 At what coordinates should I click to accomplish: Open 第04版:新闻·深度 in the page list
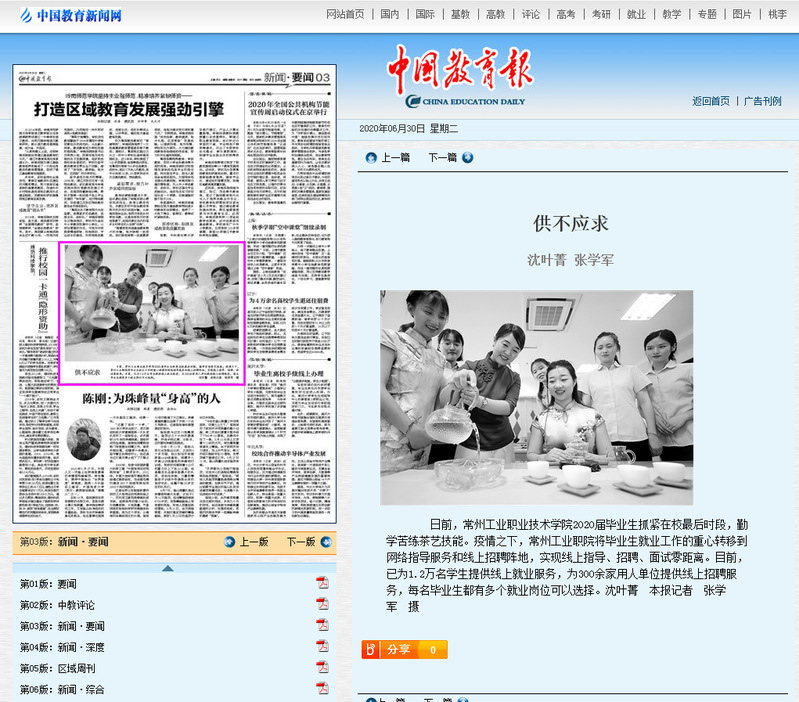(x=62, y=647)
